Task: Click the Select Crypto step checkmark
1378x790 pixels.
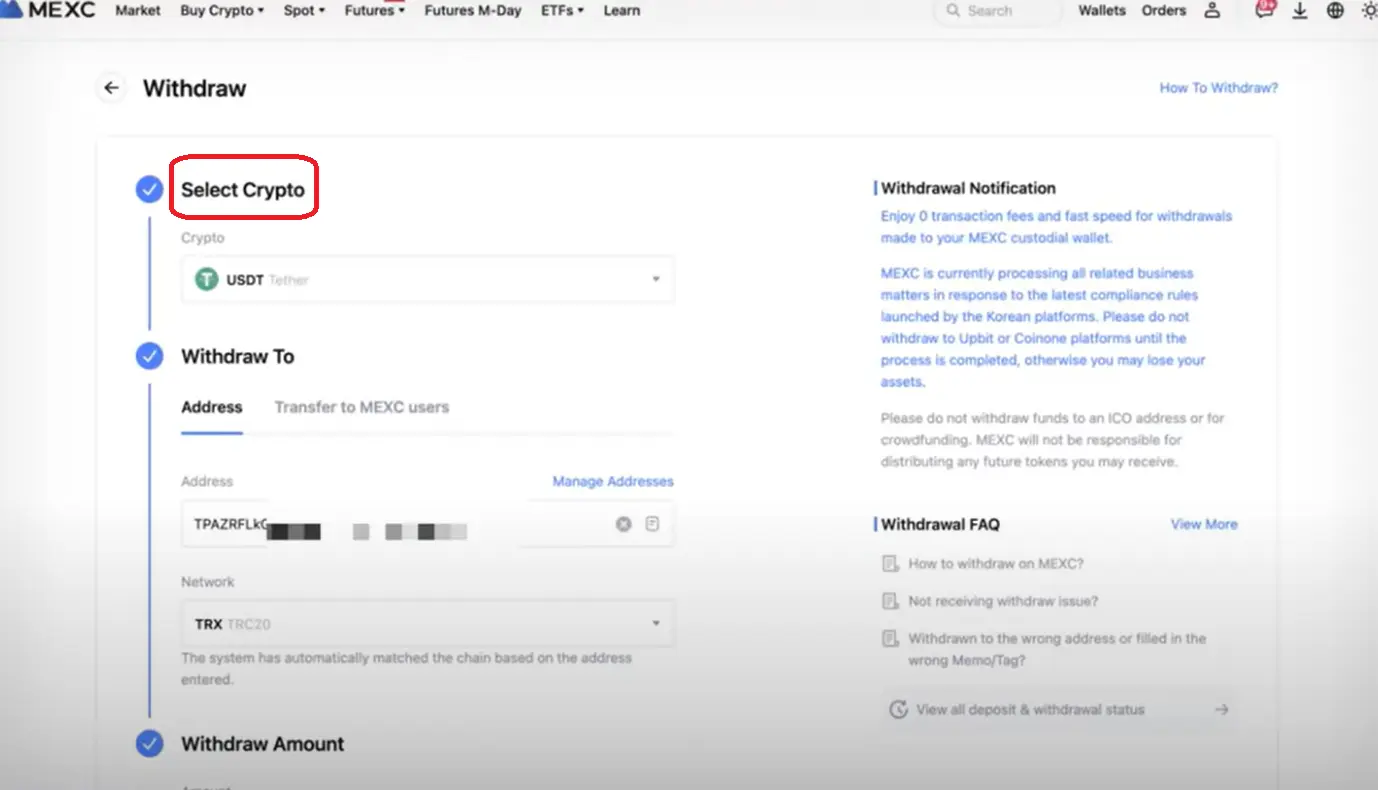Action: point(149,189)
